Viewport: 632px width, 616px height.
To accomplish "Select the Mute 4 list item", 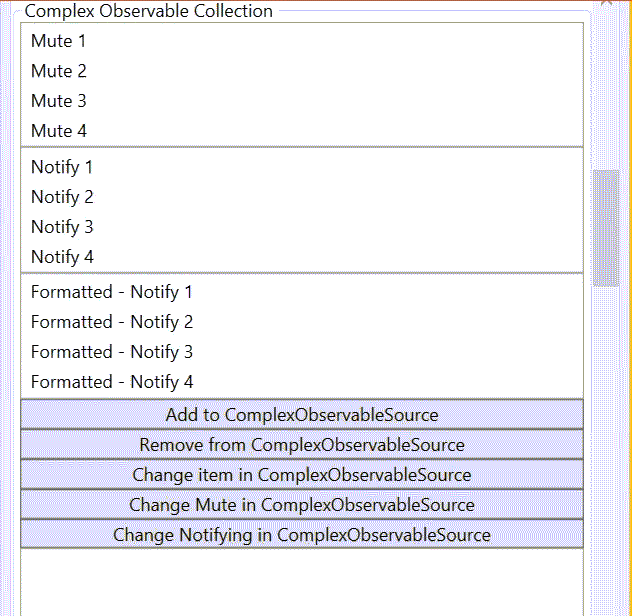I will click(x=302, y=131).
